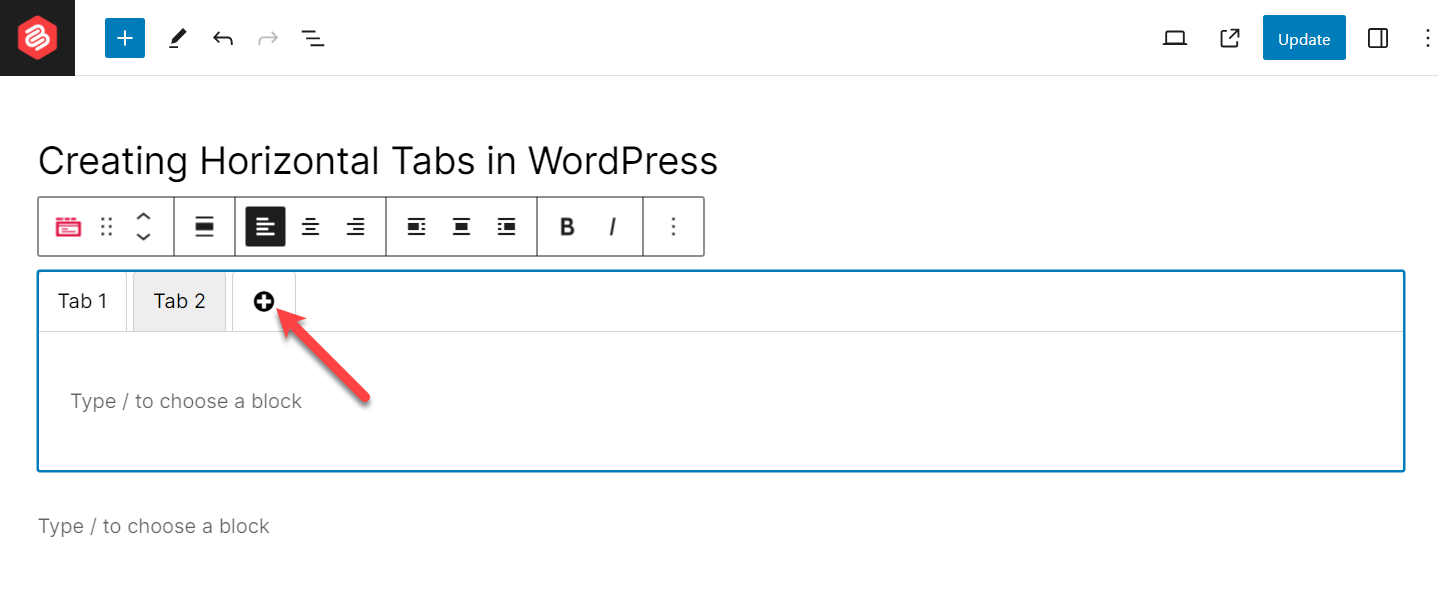Add a new tab with plus icon

pyautogui.click(x=264, y=302)
